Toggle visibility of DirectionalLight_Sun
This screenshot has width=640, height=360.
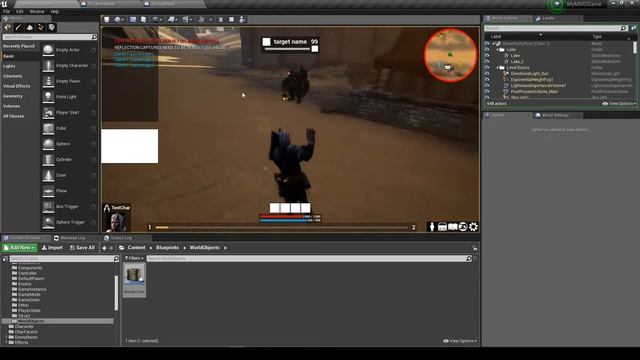coord(487,73)
